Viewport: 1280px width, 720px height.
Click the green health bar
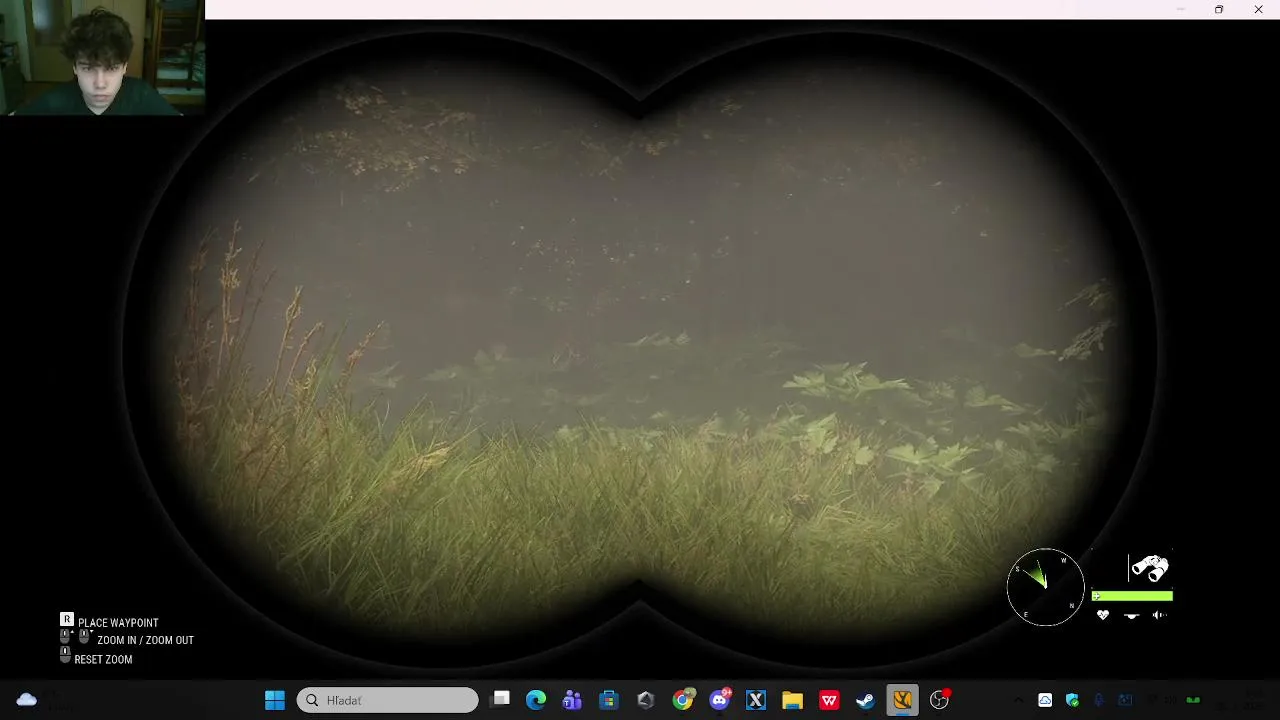1132,596
